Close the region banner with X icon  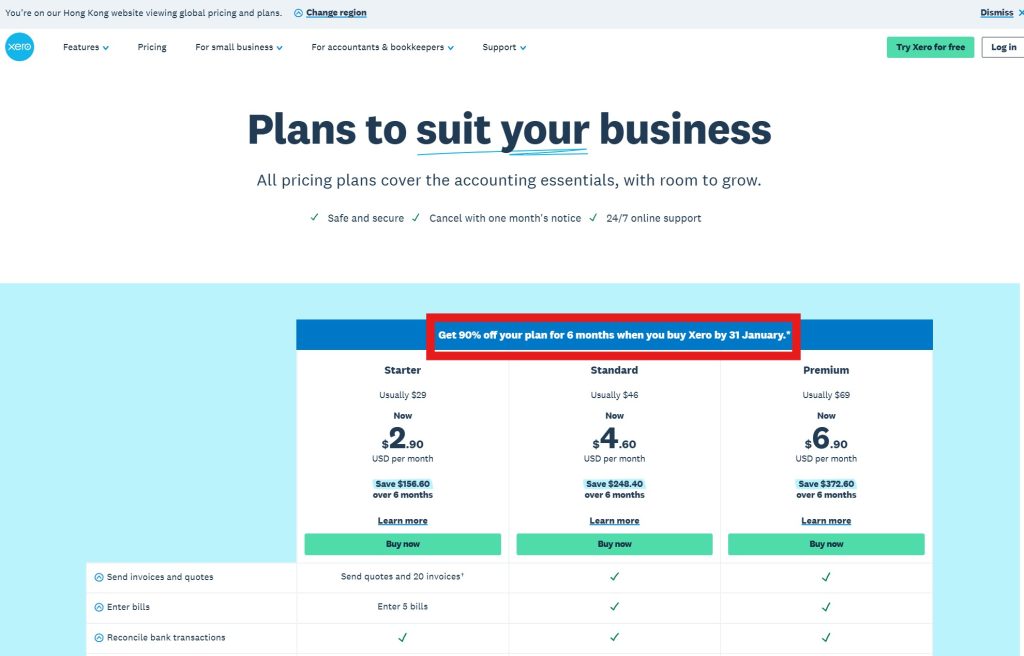coord(1020,13)
